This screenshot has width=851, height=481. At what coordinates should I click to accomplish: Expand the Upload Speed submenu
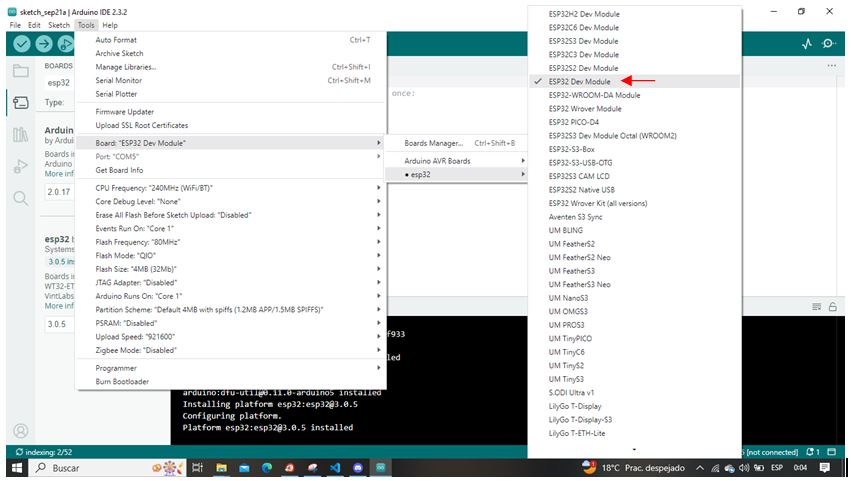(x=231, y=337)
